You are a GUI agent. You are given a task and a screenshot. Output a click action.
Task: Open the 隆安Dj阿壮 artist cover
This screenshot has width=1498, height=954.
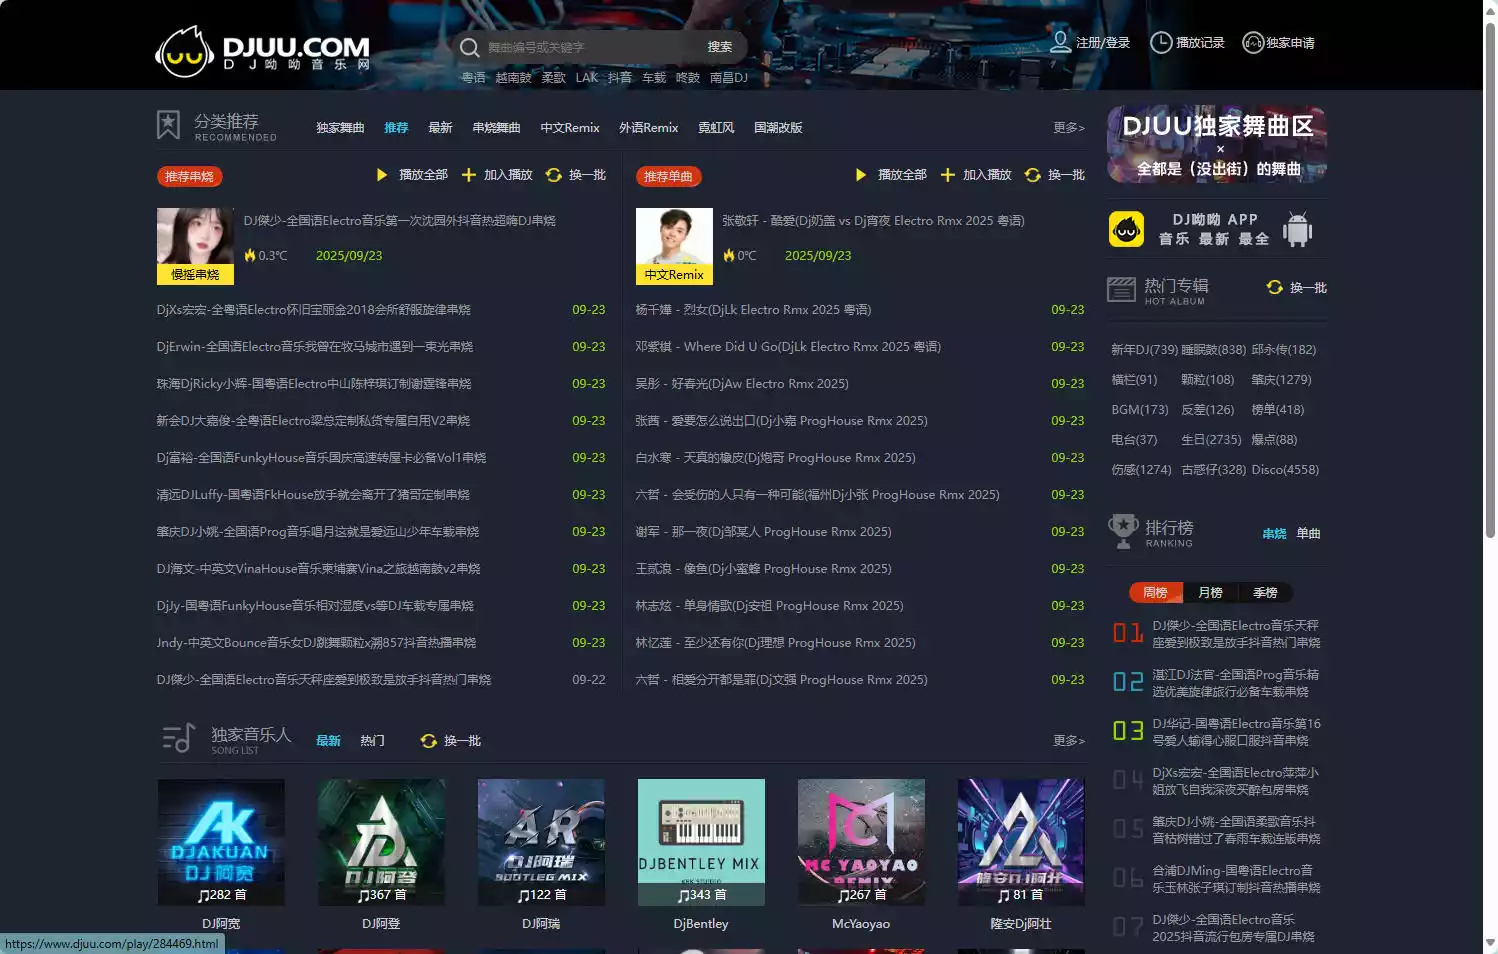coord(1021,843)
